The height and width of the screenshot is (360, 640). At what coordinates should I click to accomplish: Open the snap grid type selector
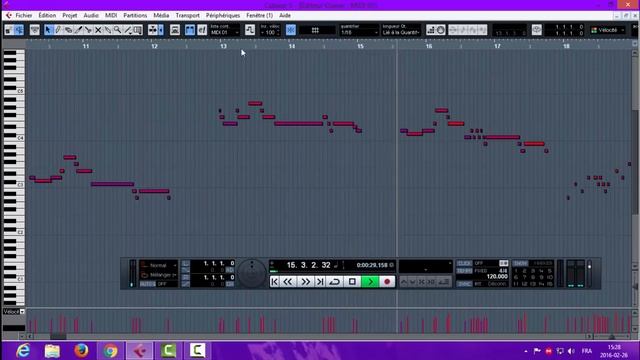click(316, 30)
